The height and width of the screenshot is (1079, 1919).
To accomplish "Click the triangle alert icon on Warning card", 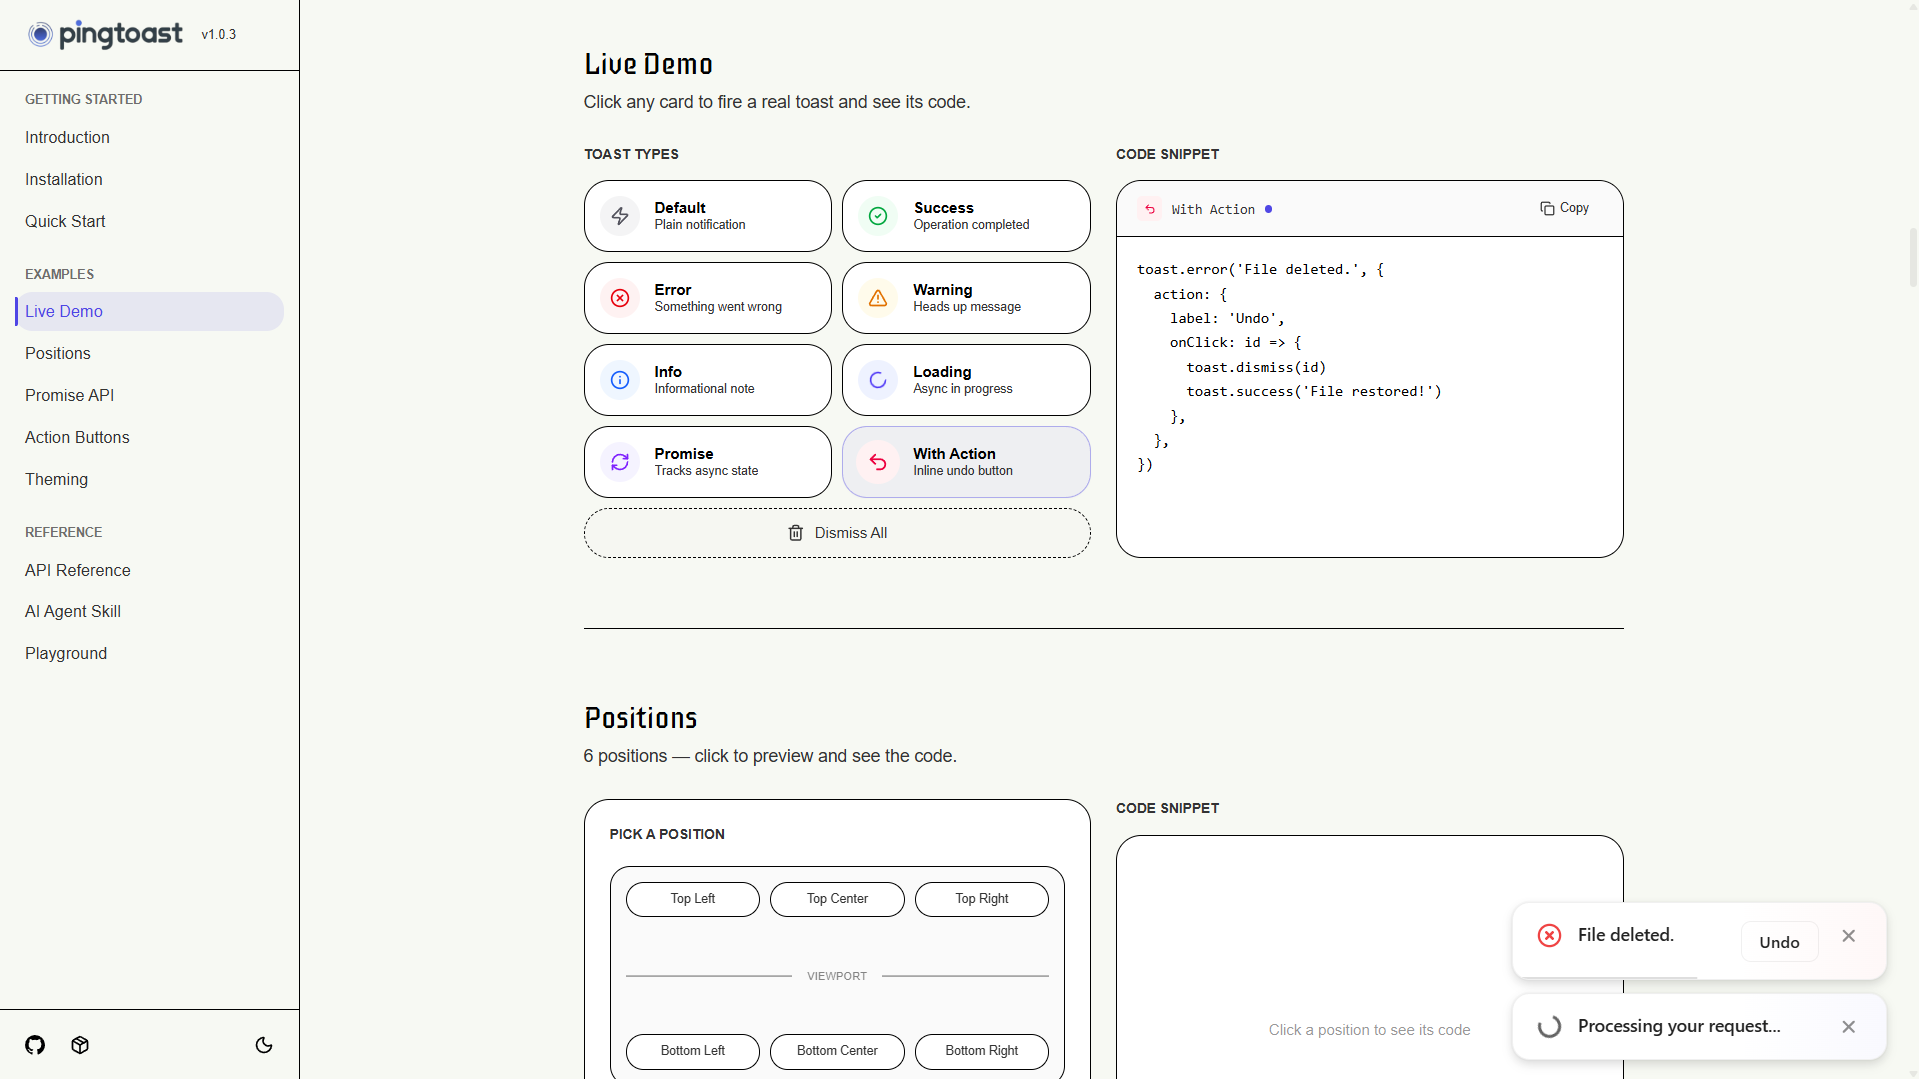I will pyautogui.click(x=878, y=298).
